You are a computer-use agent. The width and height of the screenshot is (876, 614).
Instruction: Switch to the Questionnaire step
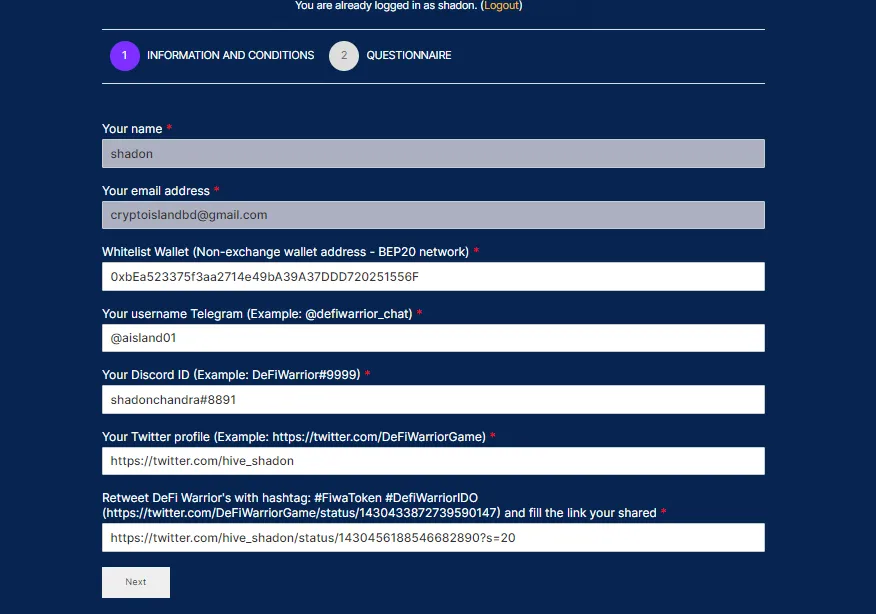tap(408, 55)
